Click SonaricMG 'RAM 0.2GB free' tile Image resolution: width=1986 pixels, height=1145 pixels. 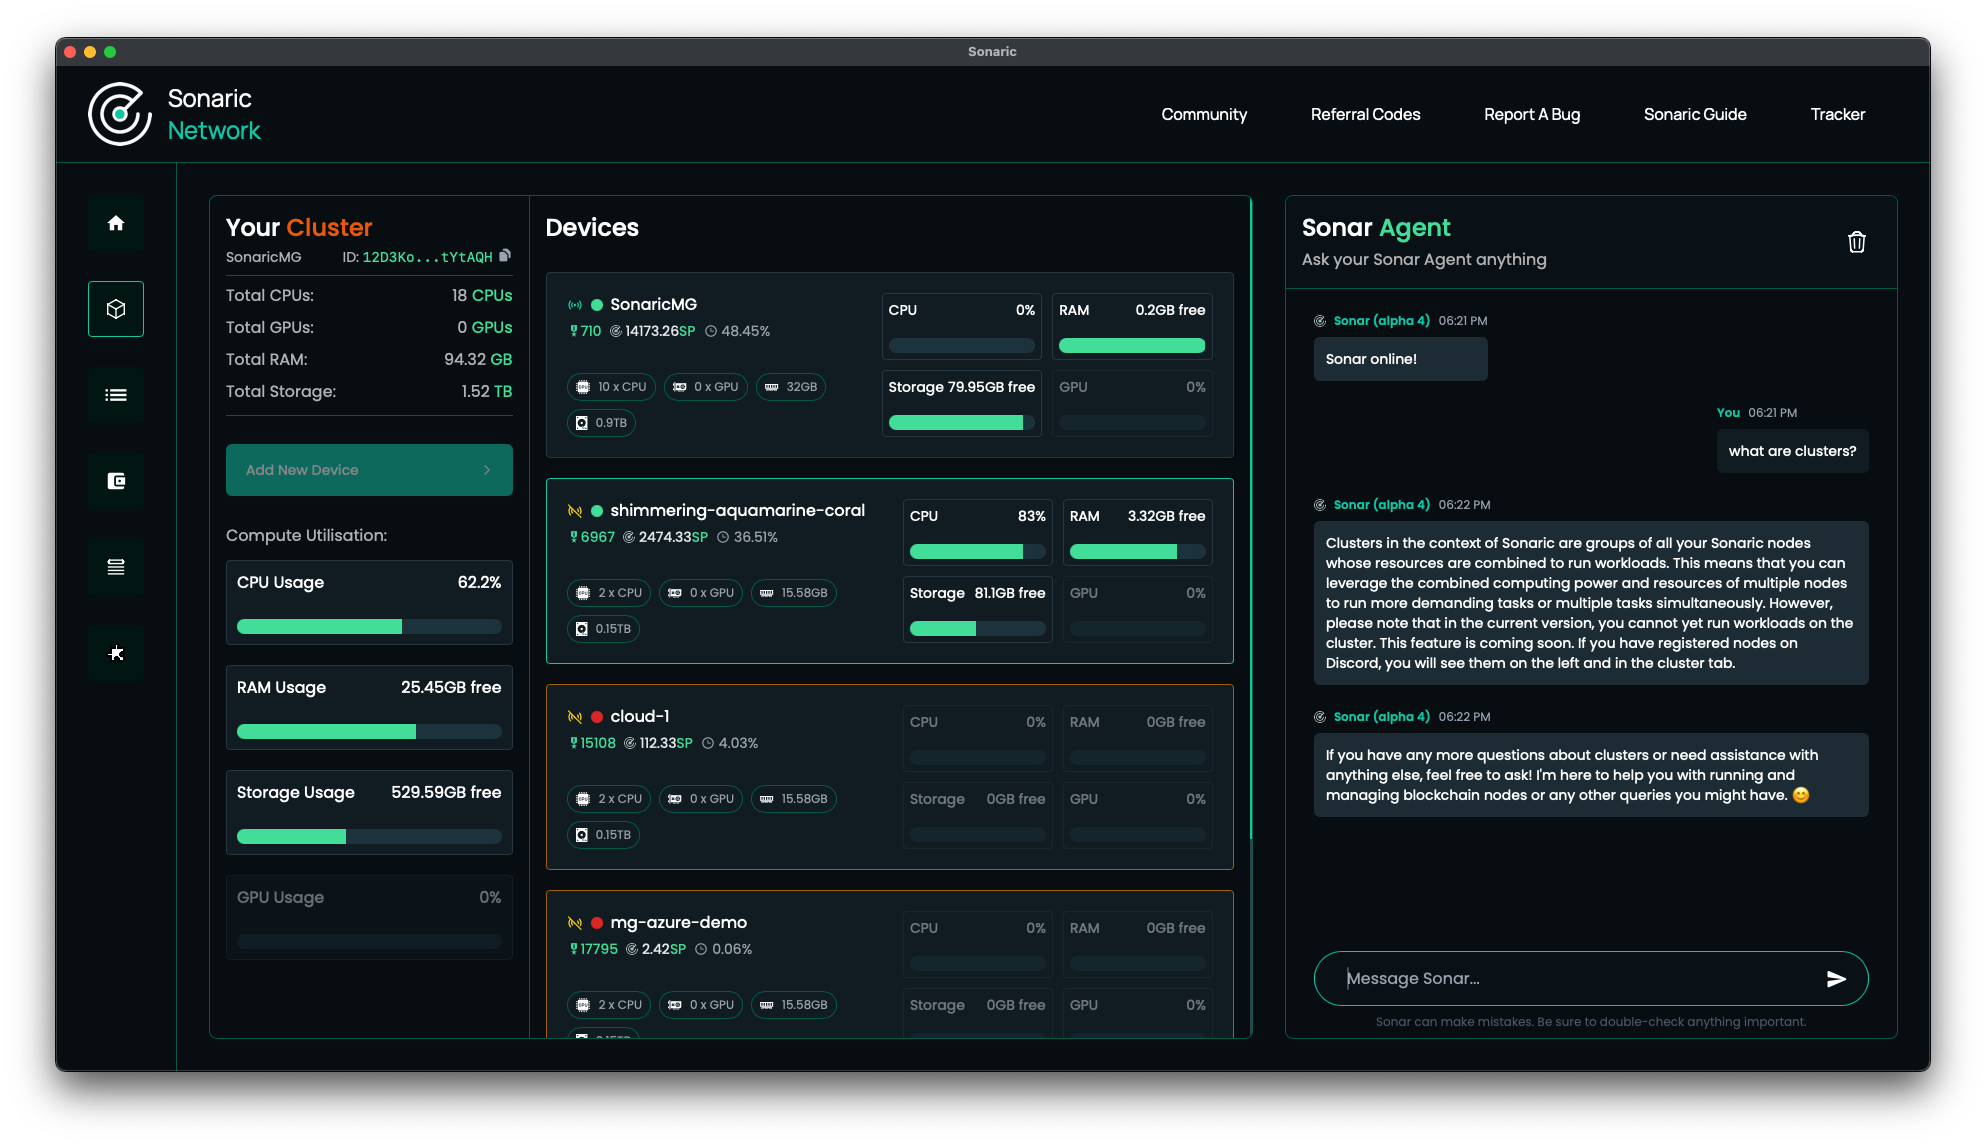[x=1132, y=326]
